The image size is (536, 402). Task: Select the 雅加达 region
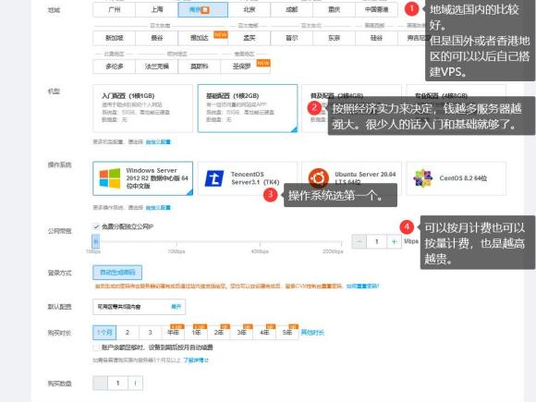(203, 38)
